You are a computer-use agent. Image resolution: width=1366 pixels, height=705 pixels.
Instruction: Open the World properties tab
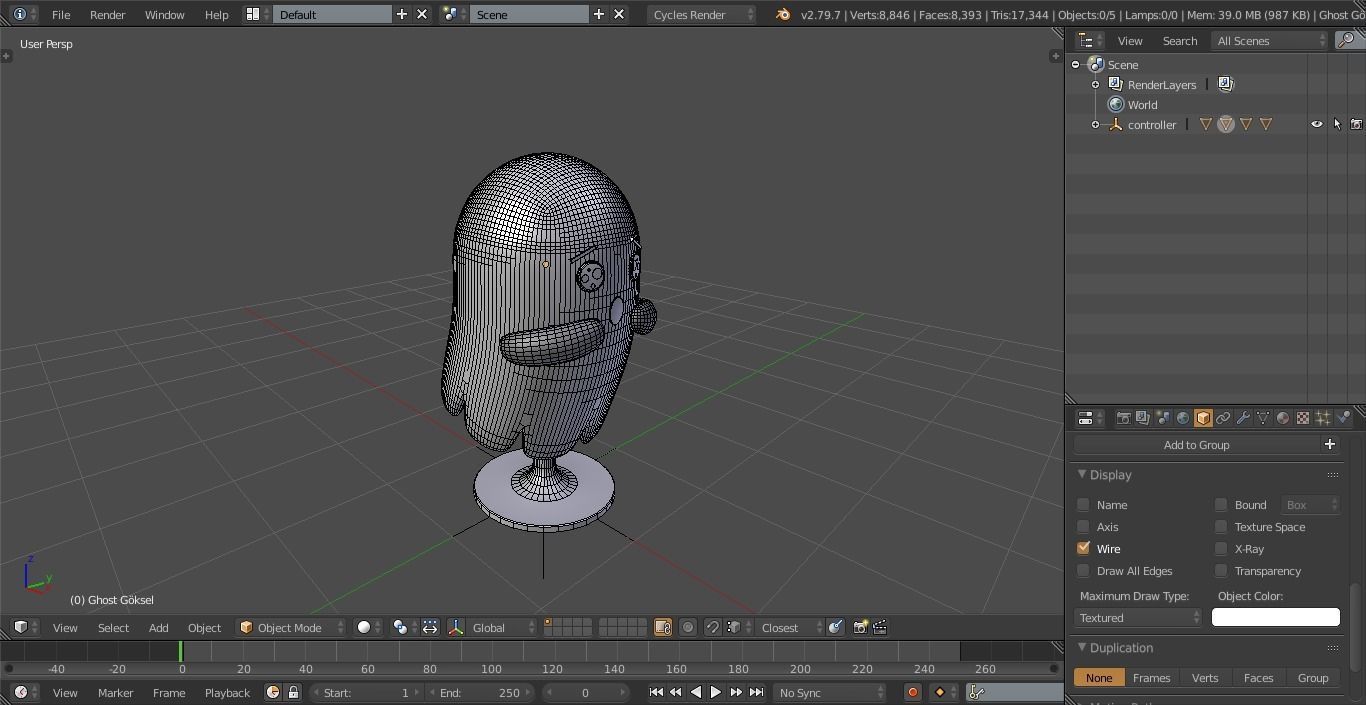[x=1183, y=418]
